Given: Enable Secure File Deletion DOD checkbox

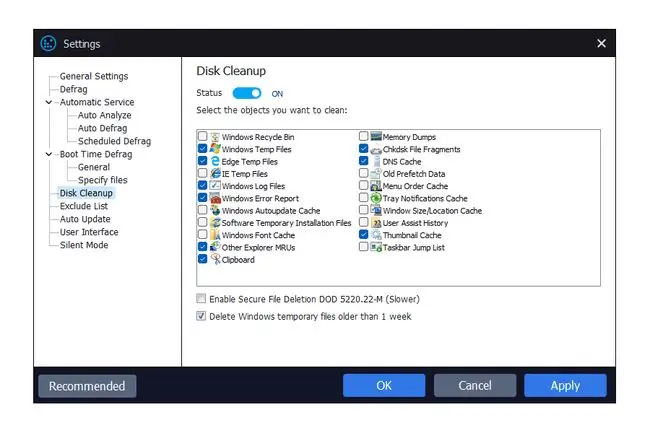Looking at the screenshot, I should (201, 298).
